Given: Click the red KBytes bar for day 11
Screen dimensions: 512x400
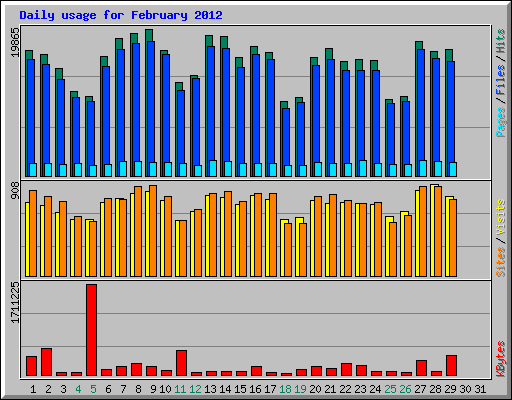Looking at the screenshot, I should [181, 363].
